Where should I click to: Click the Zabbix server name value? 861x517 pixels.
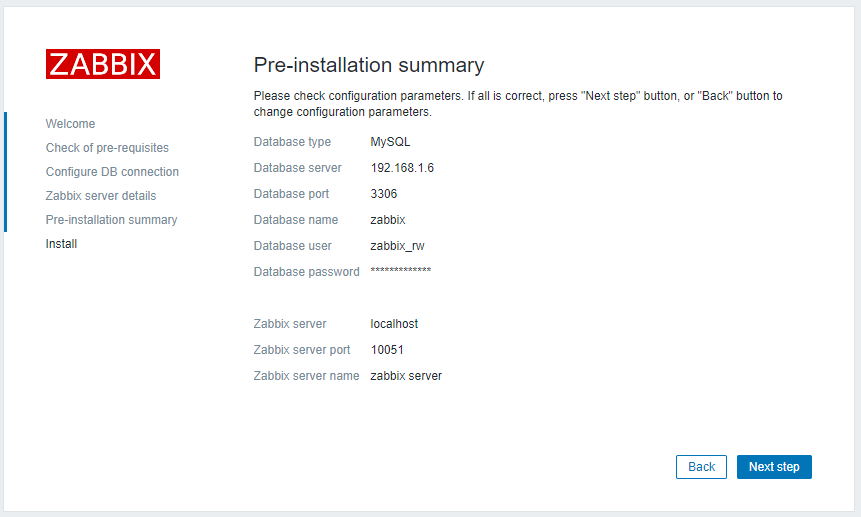tap(406, 376)
